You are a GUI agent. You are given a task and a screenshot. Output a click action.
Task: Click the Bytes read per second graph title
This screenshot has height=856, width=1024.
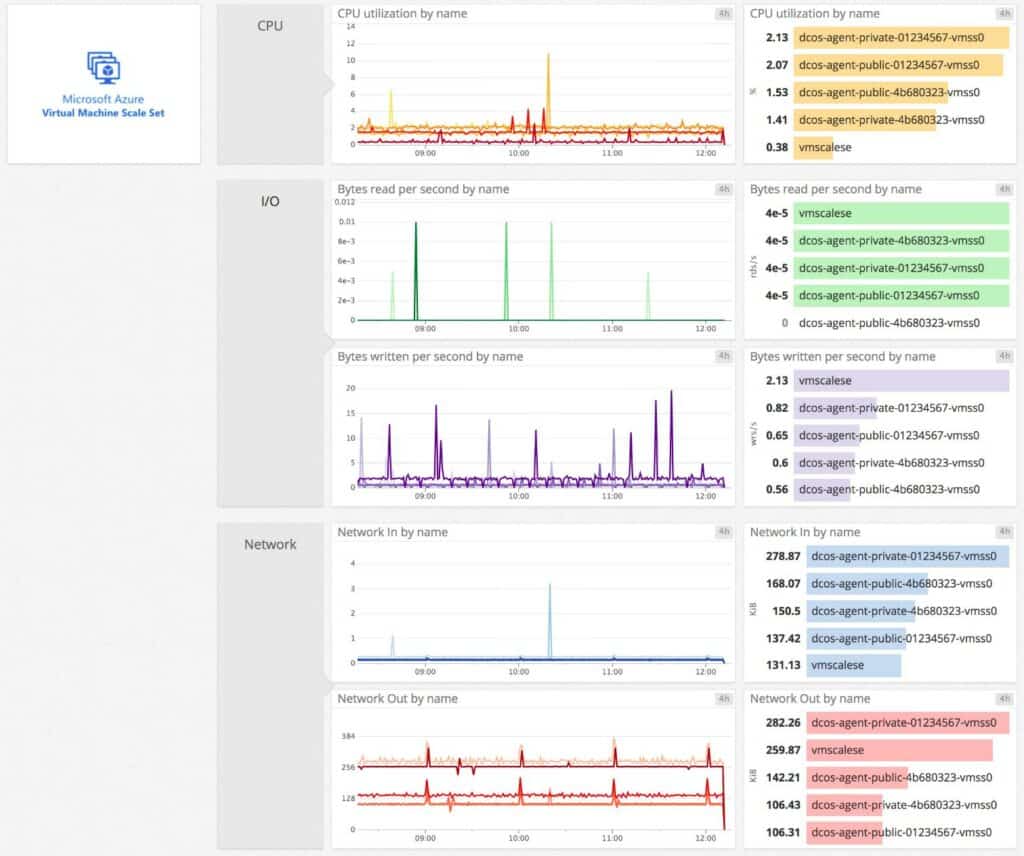click(x=423, y=189)
